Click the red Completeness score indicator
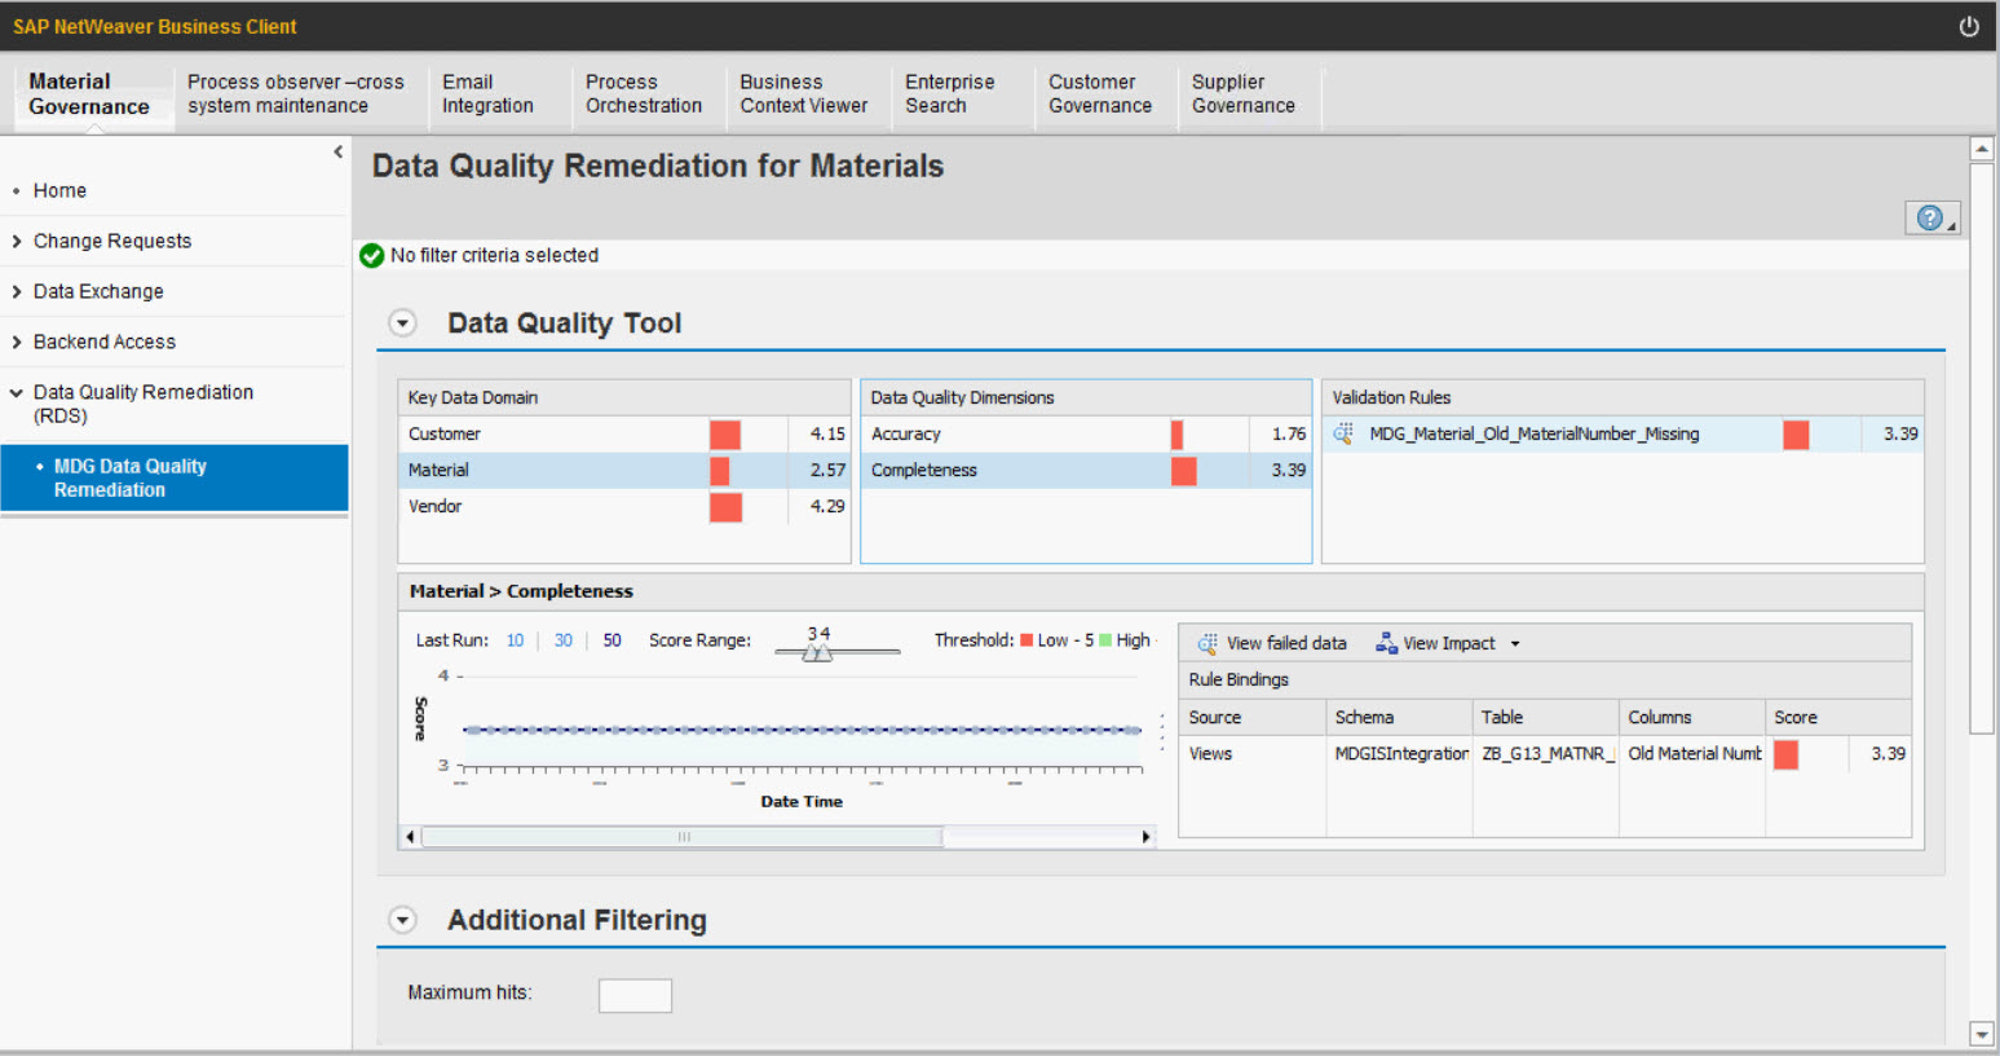This screenshot has width=2000, height=1056. (x=1184, y=470)
